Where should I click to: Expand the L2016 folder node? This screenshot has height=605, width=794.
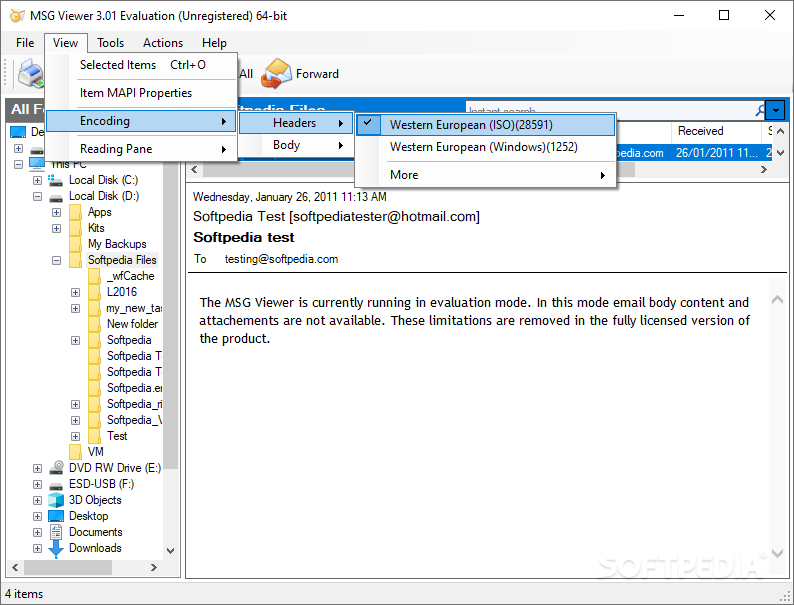tap(75, 292)
